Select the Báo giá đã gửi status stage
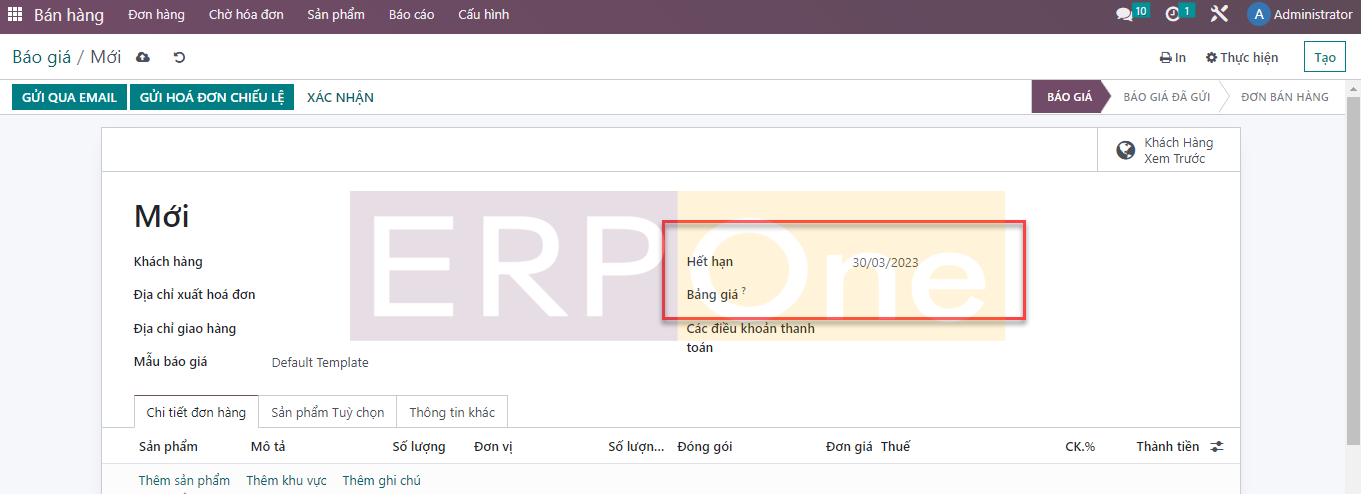Screen dimensions: 1361x494 click(x=1166, y=97)
